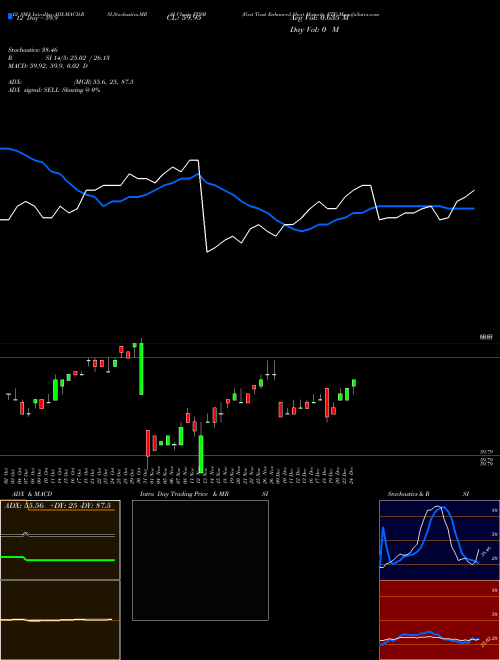Viewport: 500px width, 660px height.
Task: Click the 'CL: 59.93' closing price value
Action: 184,18
